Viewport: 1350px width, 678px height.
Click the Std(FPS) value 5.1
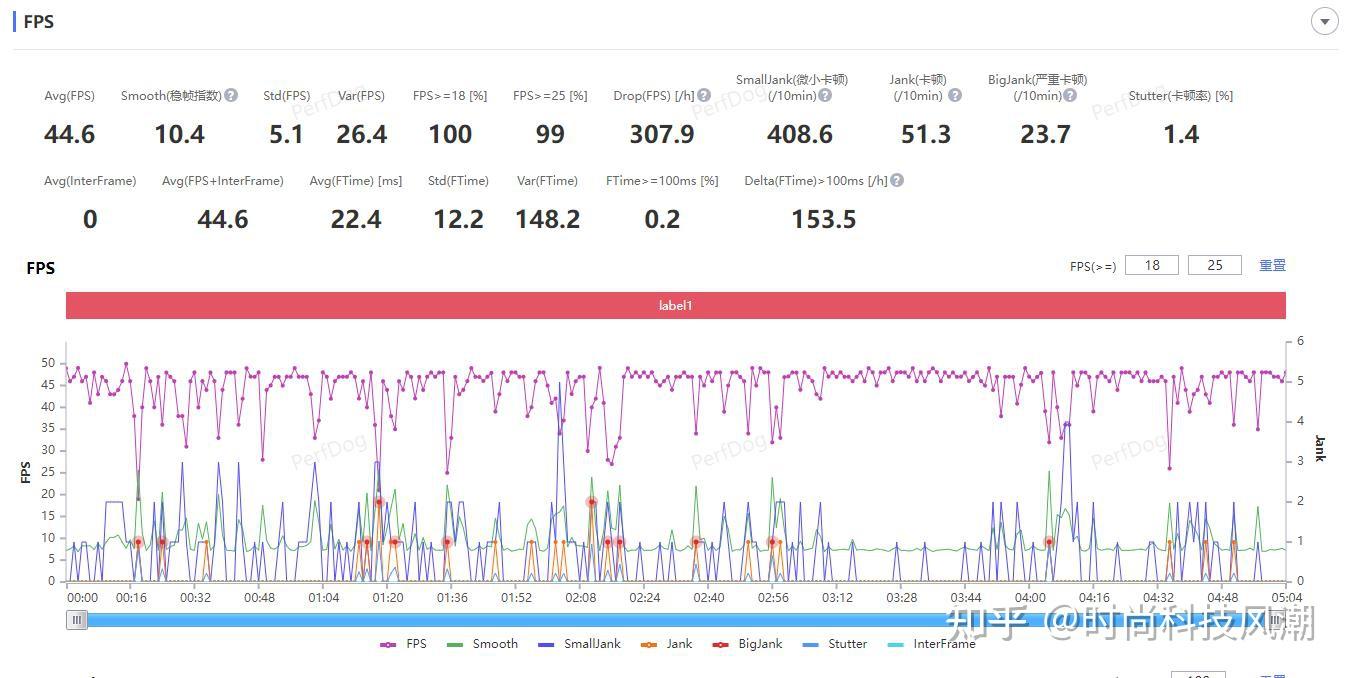286,134
